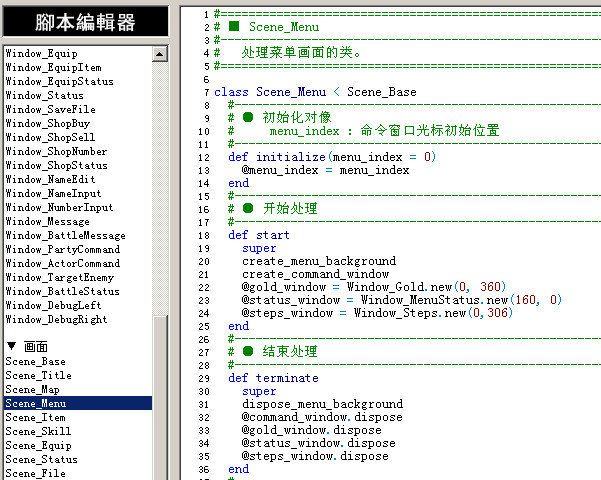Screen dimensions: 601x480
Task: Click '@steps_window = Window_Steps.new' line
Action: [377, 313]
